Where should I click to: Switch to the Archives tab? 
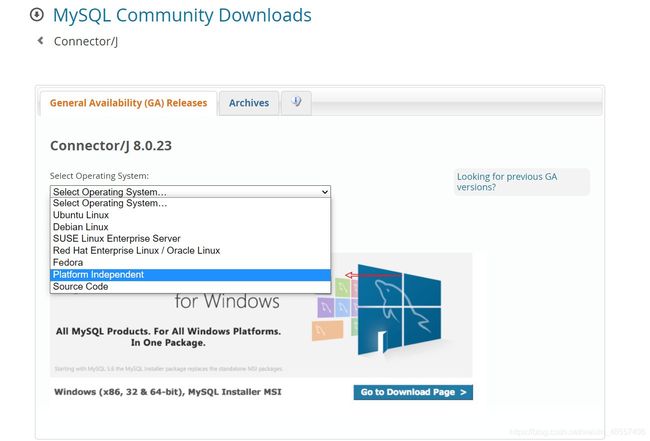249,103
